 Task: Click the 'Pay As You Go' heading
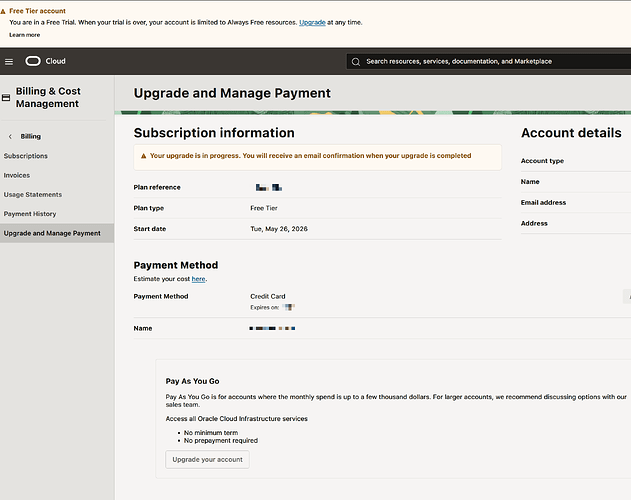pos(192,381)
